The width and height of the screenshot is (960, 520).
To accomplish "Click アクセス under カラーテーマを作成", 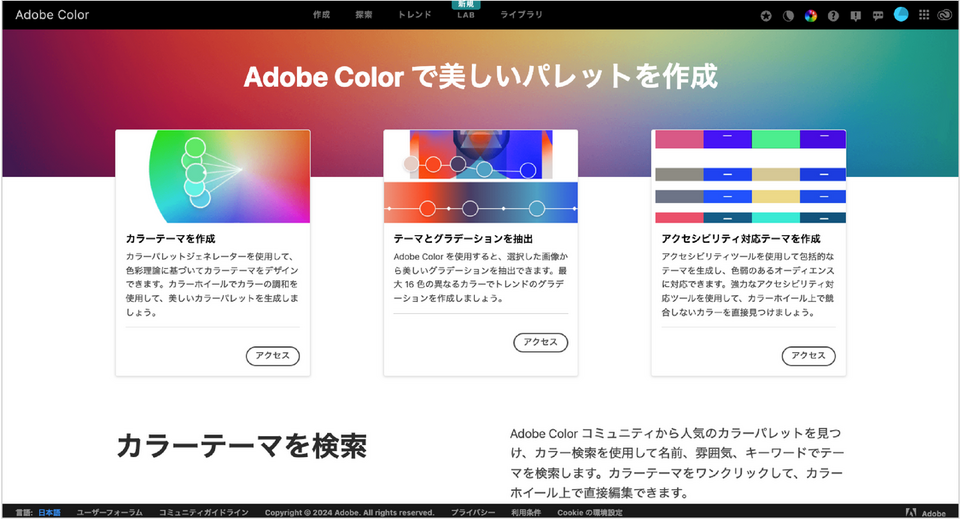I will tap(272, 356).
